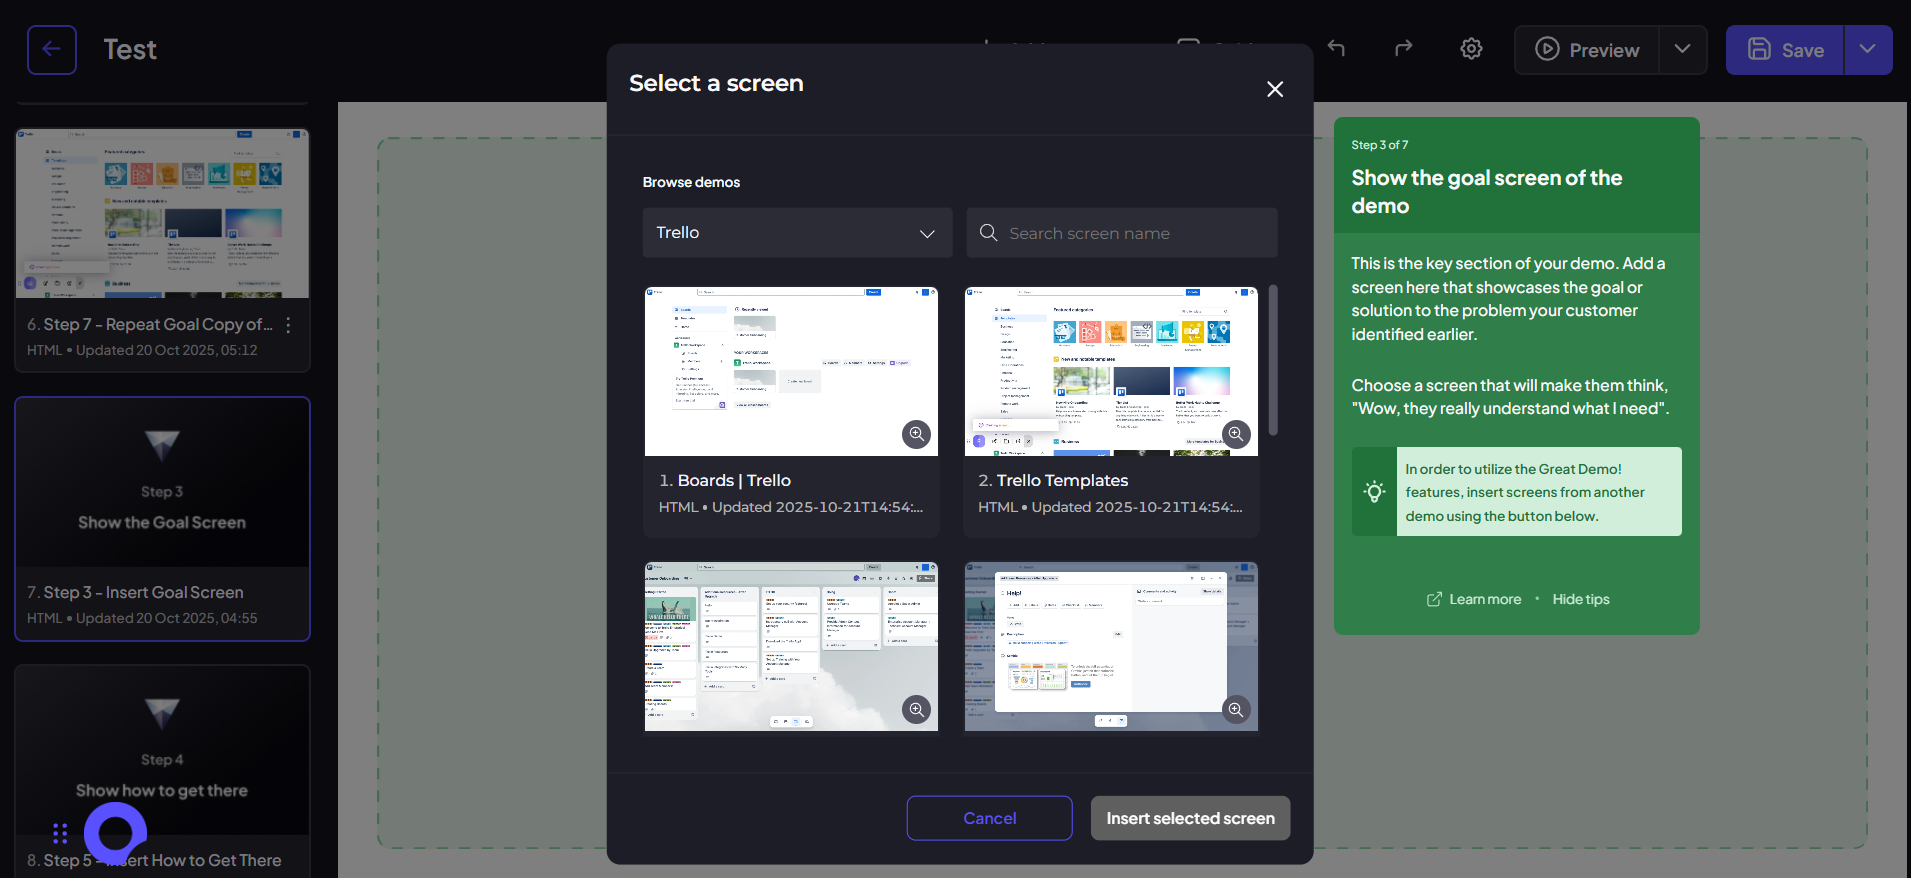Screen dimensions: 1911x878
Task: Zoom the card dialog thumbnail magnifier
Action: click(1236, 709)
